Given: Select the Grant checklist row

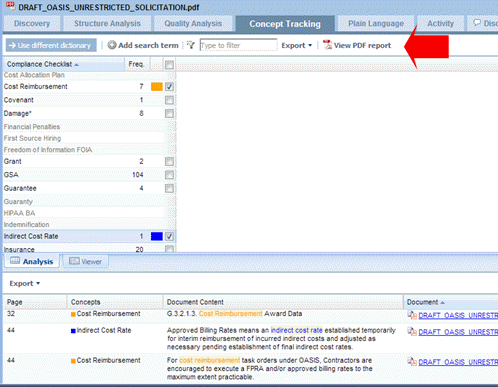Looking at the screenshot, I should 89,161.
